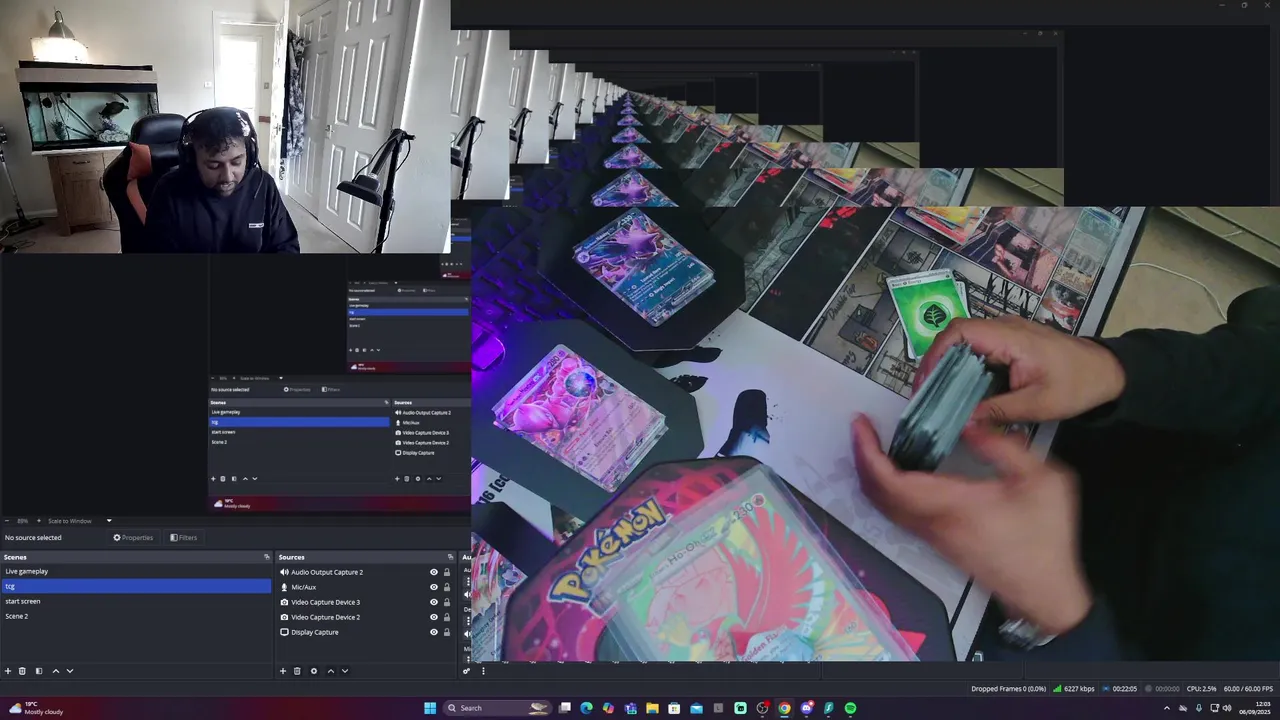This screenshot has width=1280, height=720.
Task: Remove selected scene with trash icon
Action: [22, 671]
